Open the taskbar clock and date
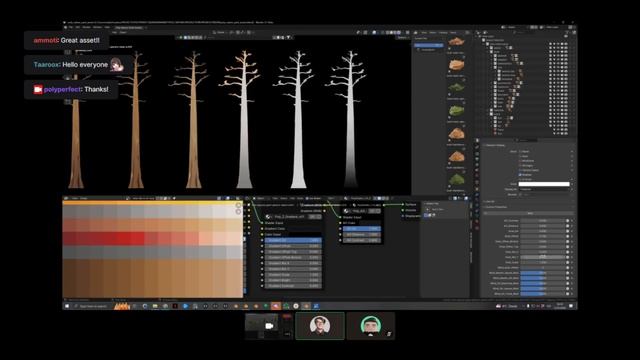Image resolution: width=640 pixels, height=360 pixels. point(560,306)
